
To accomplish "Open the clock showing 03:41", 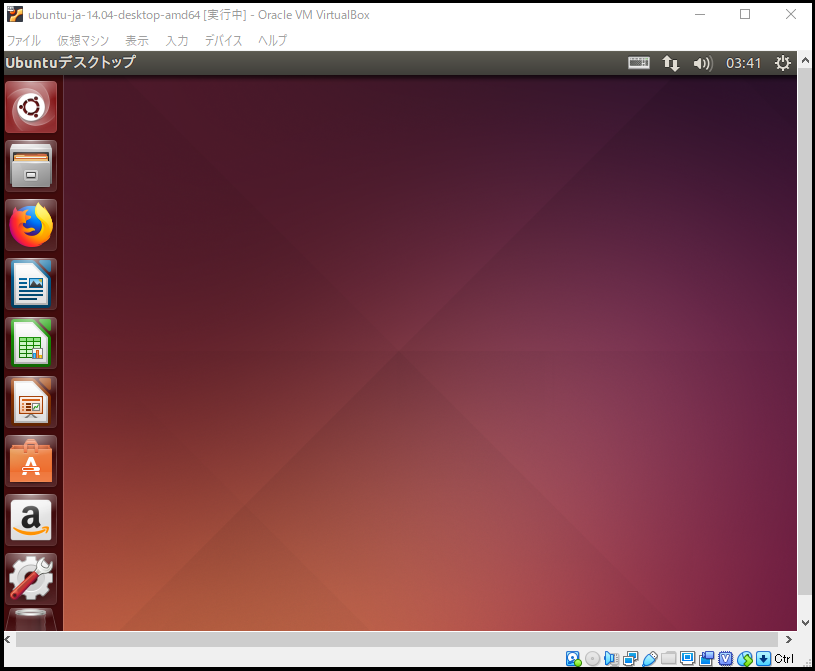I will pos(743,63).
